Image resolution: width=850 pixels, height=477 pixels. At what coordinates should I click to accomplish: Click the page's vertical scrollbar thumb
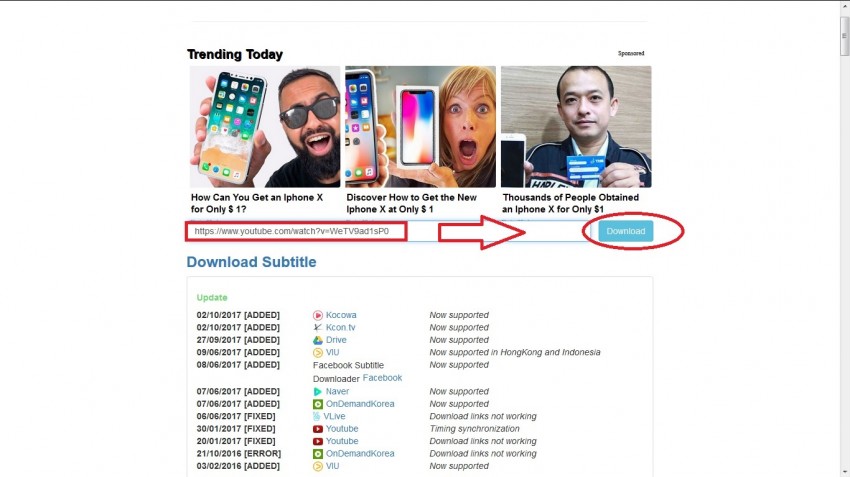point(844,35)
